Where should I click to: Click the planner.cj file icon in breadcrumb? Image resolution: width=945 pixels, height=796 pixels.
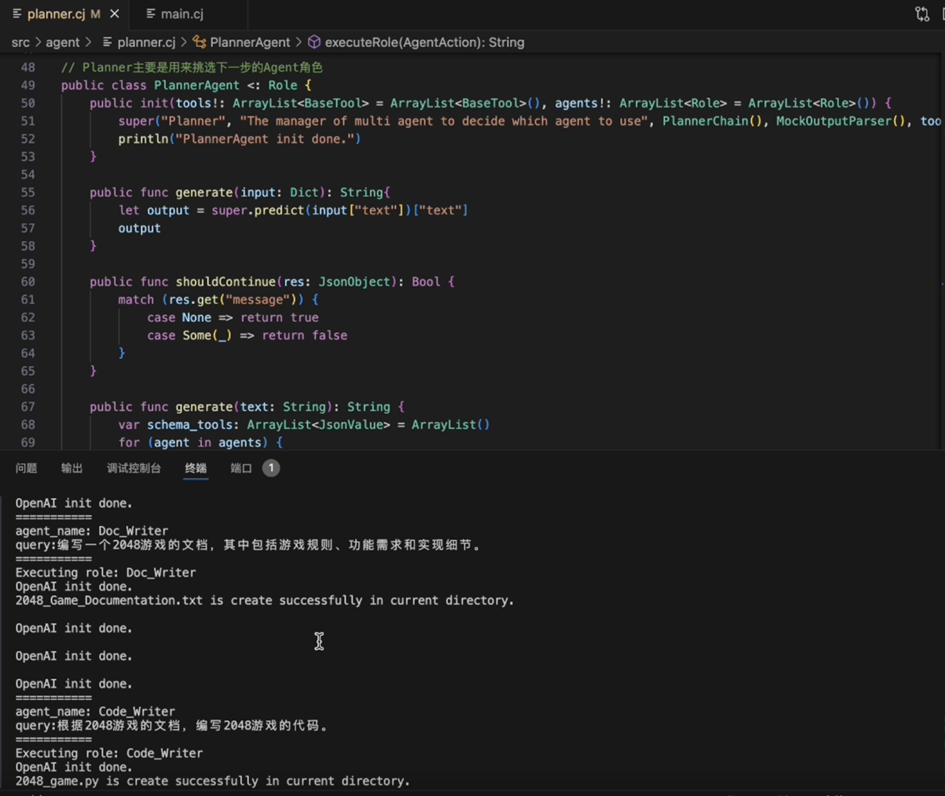click(107, 42)
